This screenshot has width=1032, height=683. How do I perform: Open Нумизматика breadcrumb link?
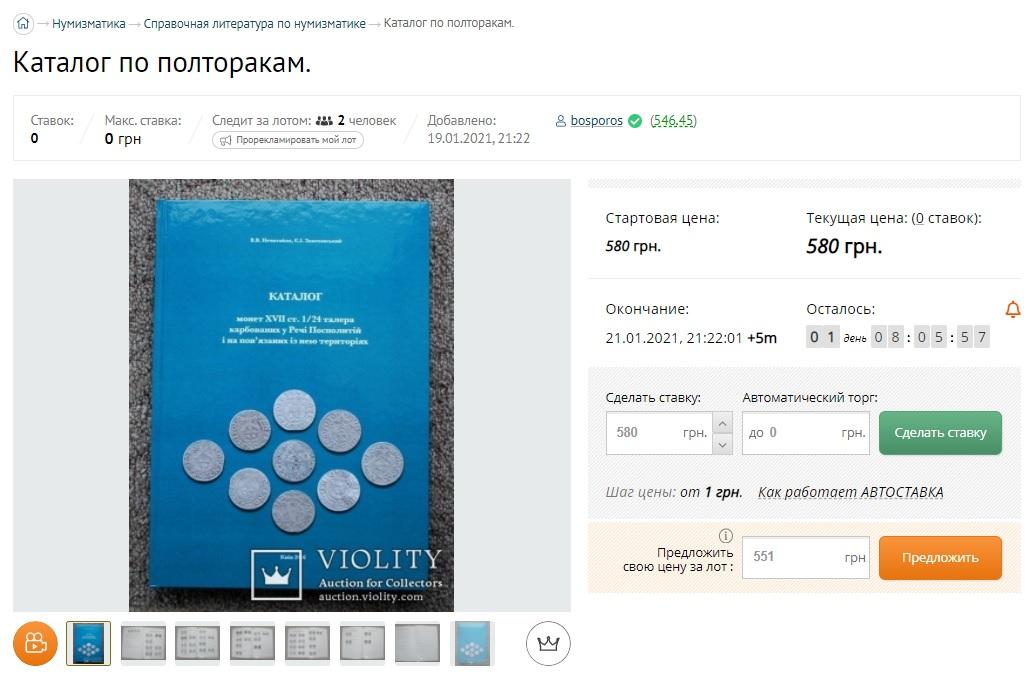click(x=89, y=24)
